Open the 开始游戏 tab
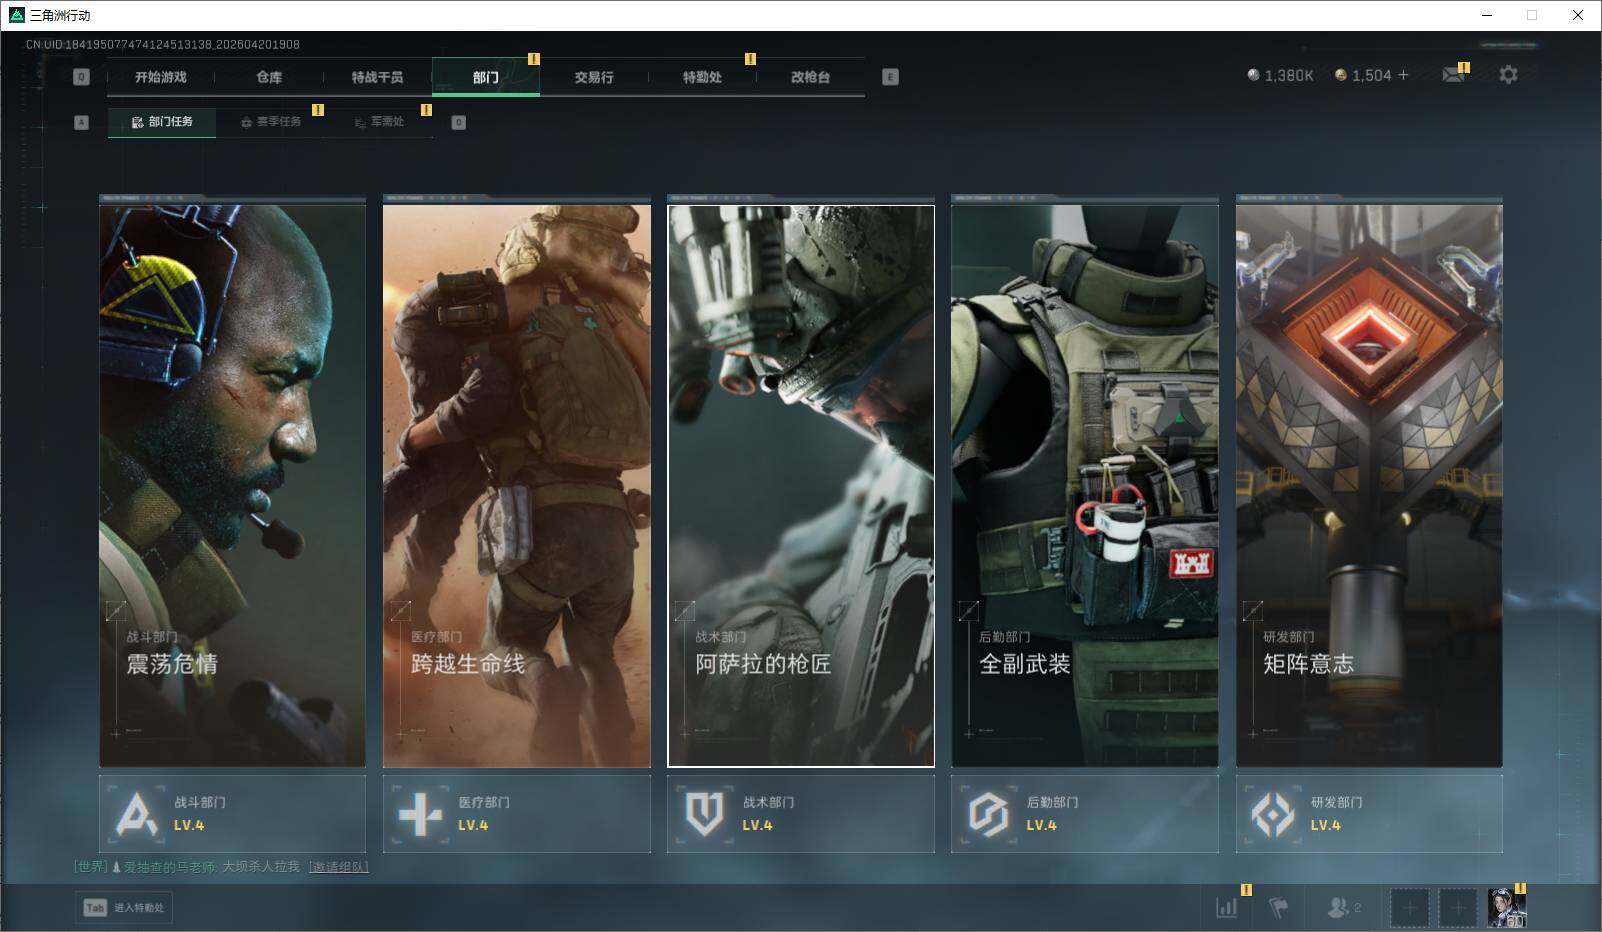Image resolution: width=1602 pixels, height=932 pixels. click(161, 77)
